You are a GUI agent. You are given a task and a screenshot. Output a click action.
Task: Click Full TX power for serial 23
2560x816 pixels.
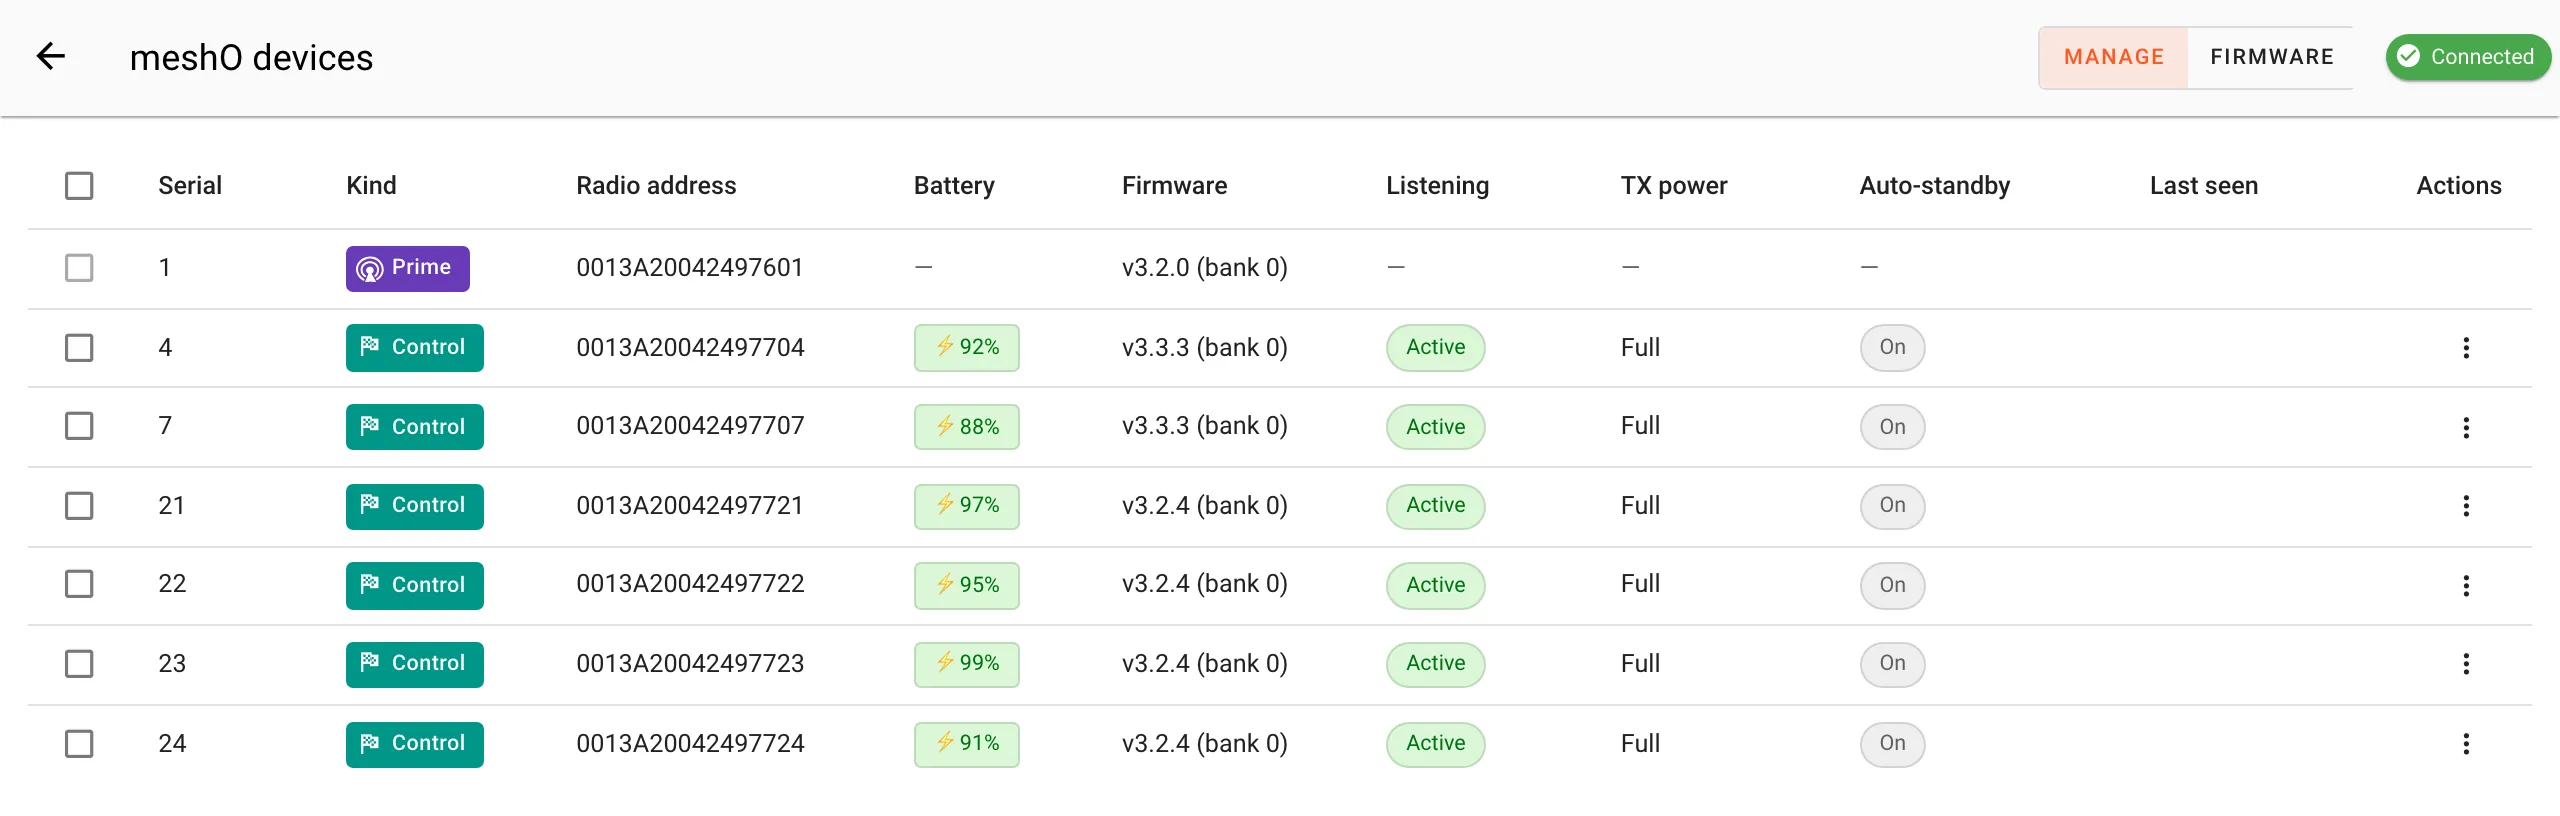(1640, 664)
